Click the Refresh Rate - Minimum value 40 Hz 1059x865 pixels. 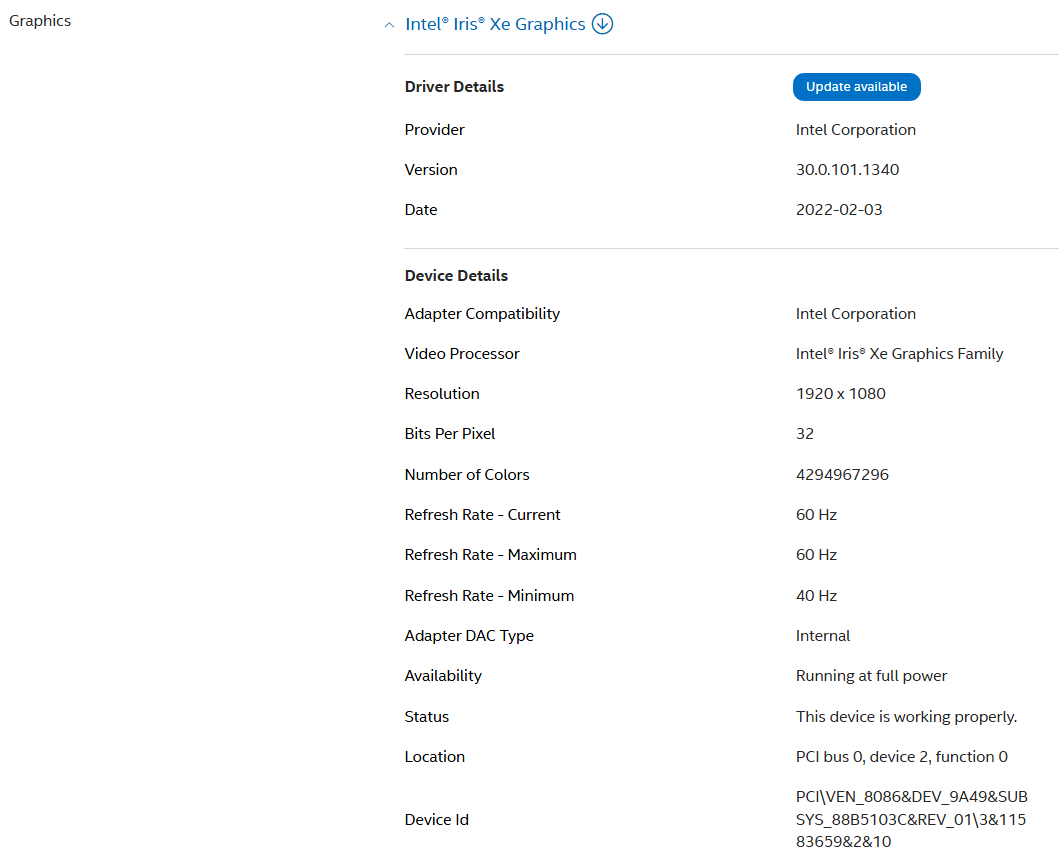(816, 596)
